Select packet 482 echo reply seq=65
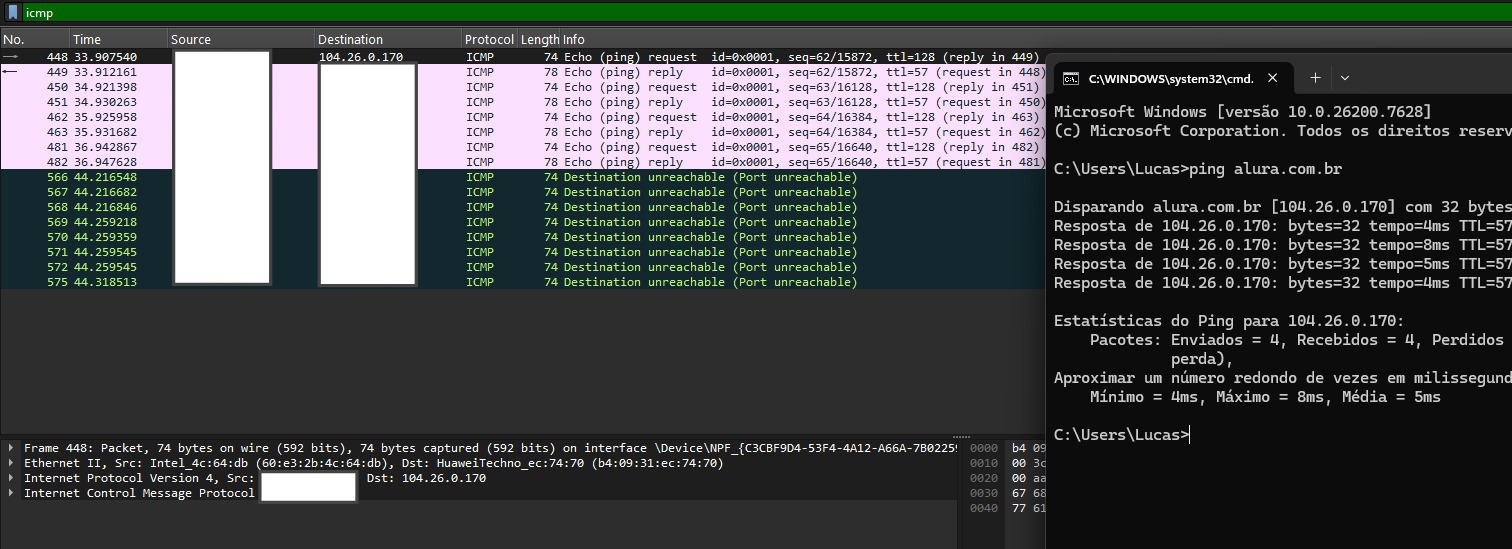The image size is (1512, 549). [522, 162]
